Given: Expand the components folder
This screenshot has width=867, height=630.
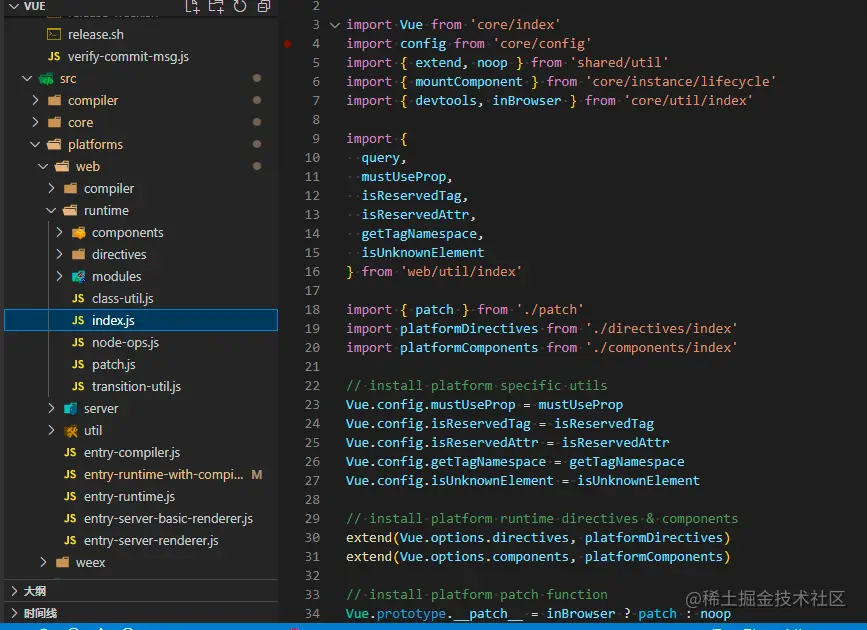Looking at the screenshot, I should [59, 232].
